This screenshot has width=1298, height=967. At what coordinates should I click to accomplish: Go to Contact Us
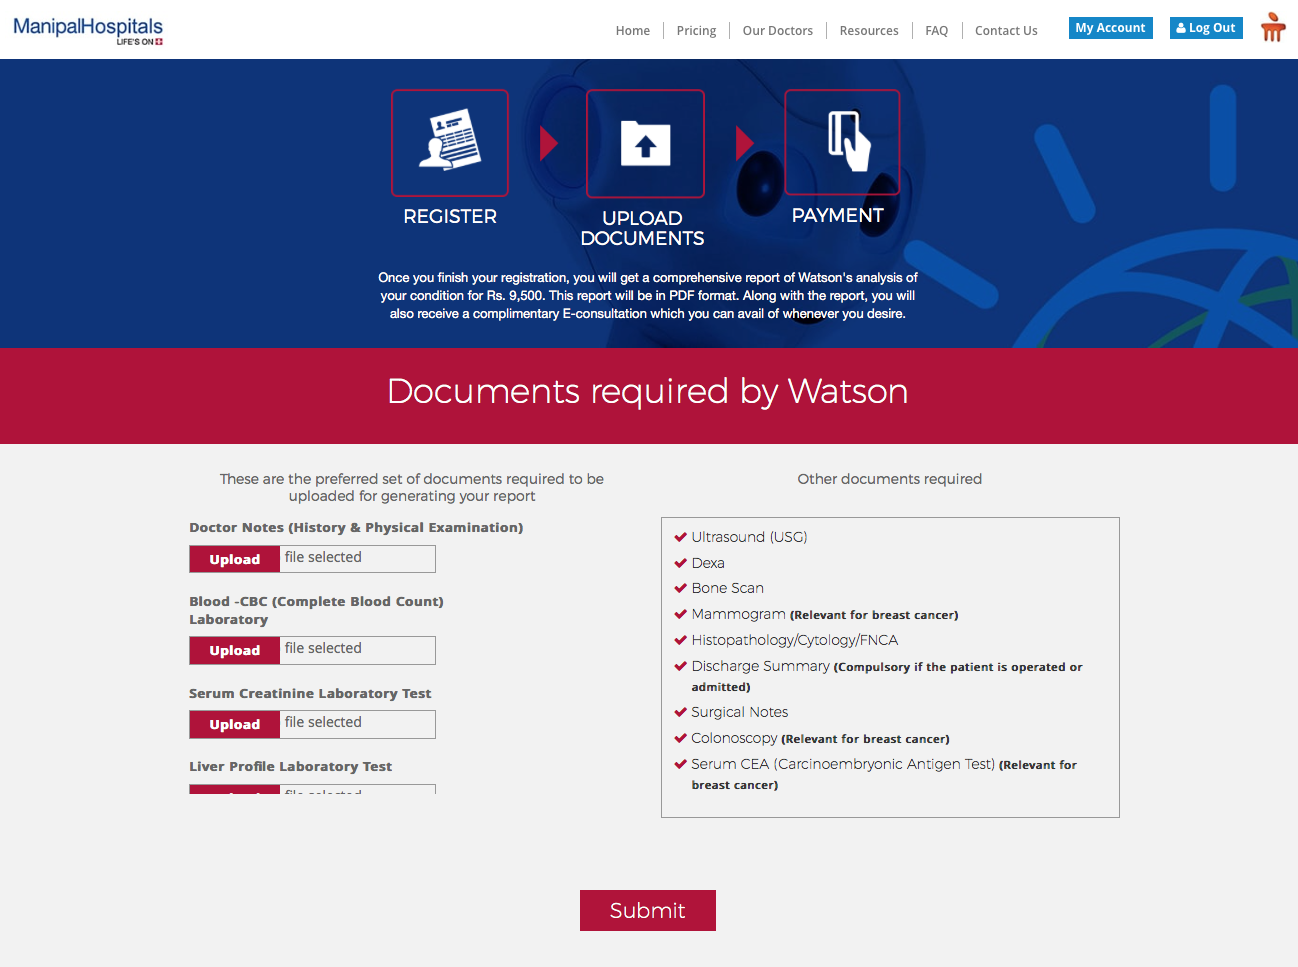1006,31
